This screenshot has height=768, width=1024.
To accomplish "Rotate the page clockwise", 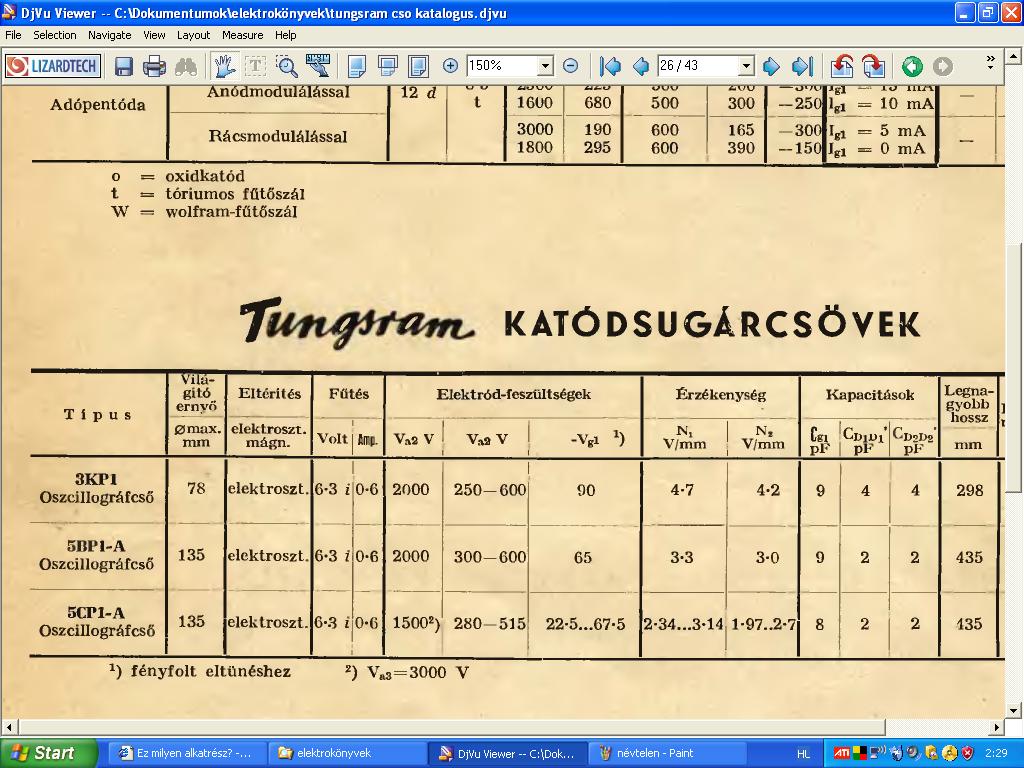I will tap(874, 66).
